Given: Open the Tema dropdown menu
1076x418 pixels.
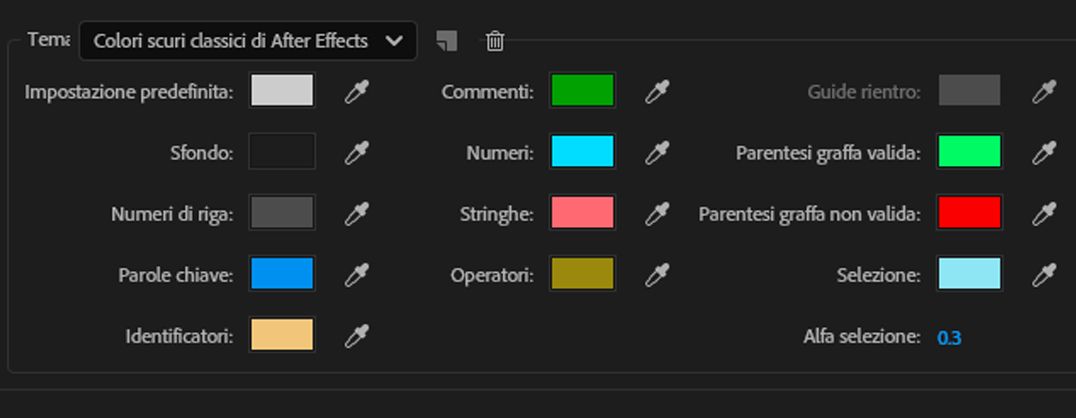Looking at the screenshot, I should coord(248,41).
